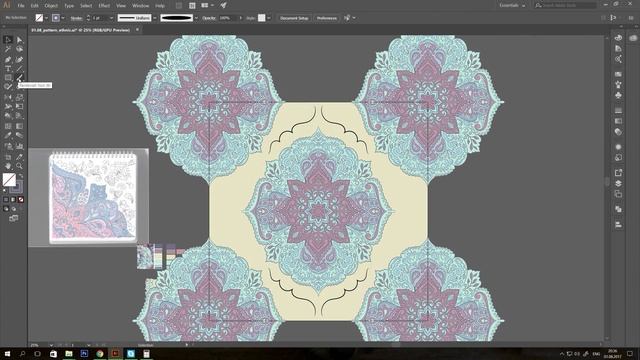Image resolution: width=640 pixels, height=360 pixels.
Task: Open brush definition dropdown
Action: [x=196, y=18]
